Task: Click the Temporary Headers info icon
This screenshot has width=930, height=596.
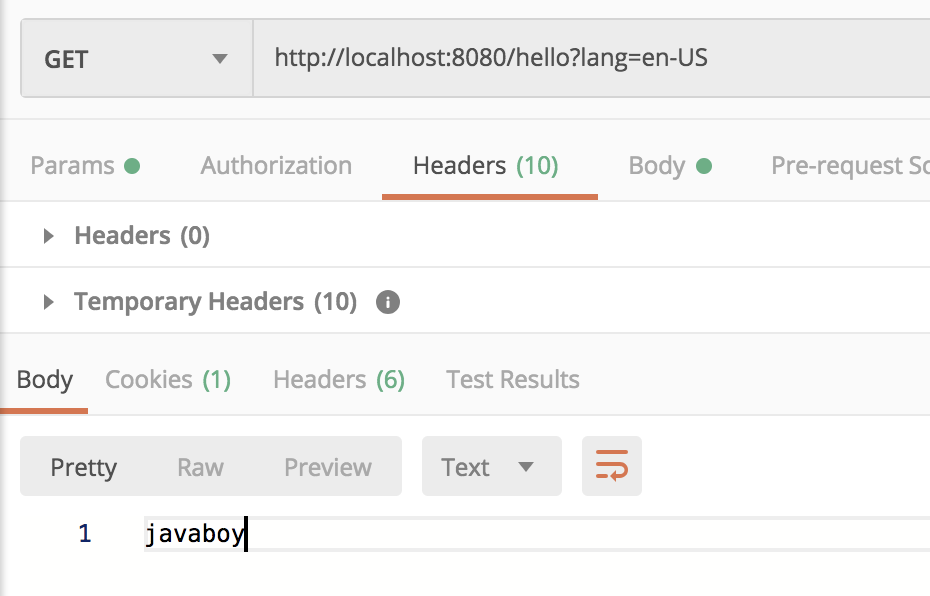Action: coord(387,302)
